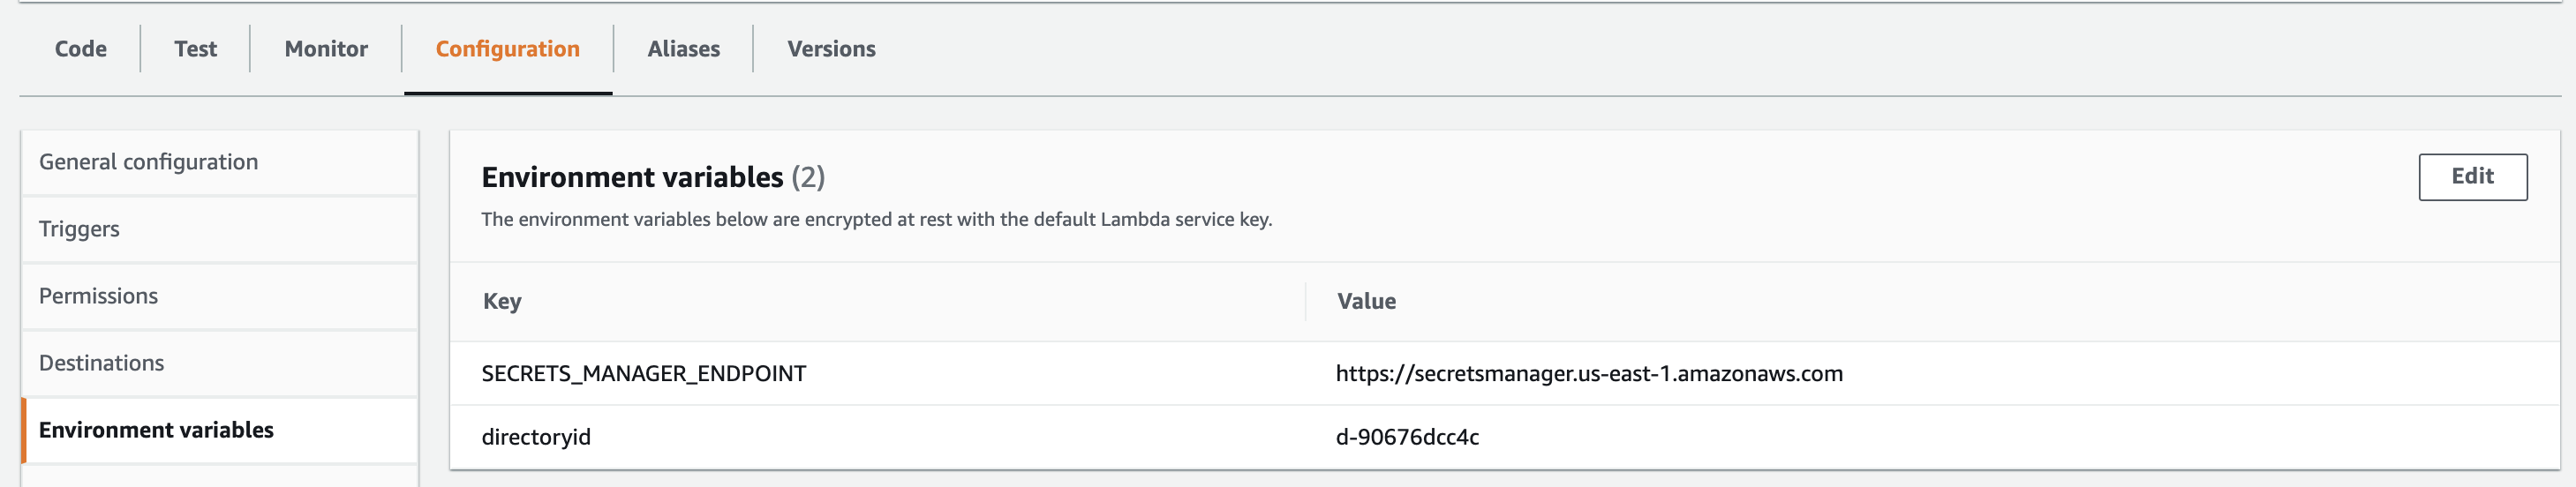Viewport: 2576px width, 487px height.
Task: Click the Value column header
Action: (x=1366, y=301)
